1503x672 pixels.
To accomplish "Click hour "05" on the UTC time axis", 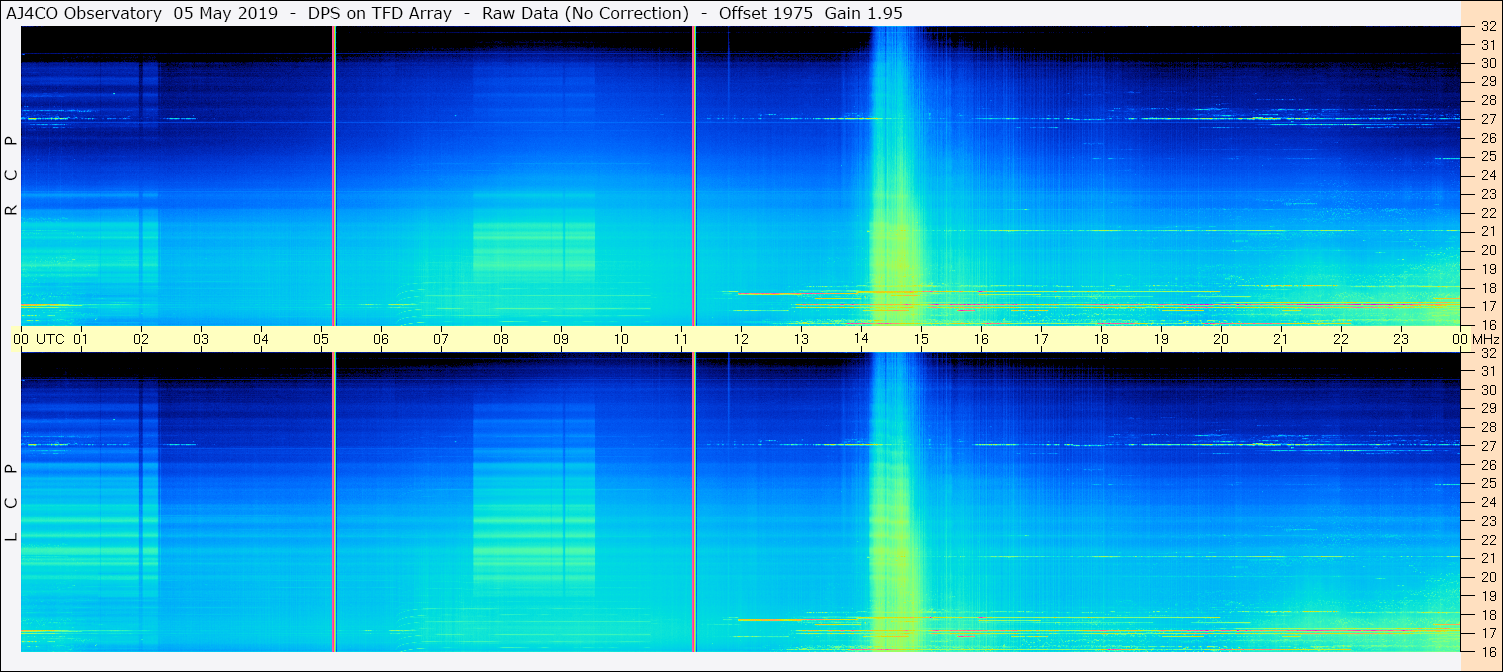I will coord(321,339).
